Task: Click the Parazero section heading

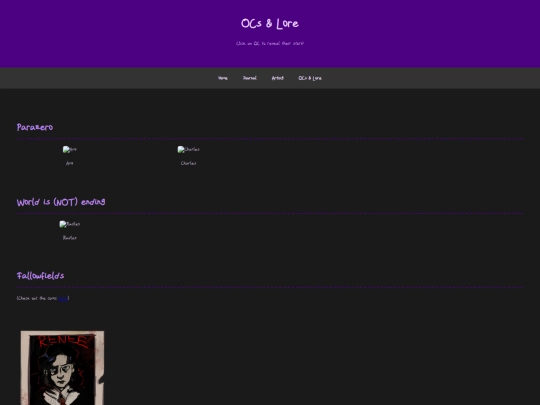Action: (x=35, y=127)
